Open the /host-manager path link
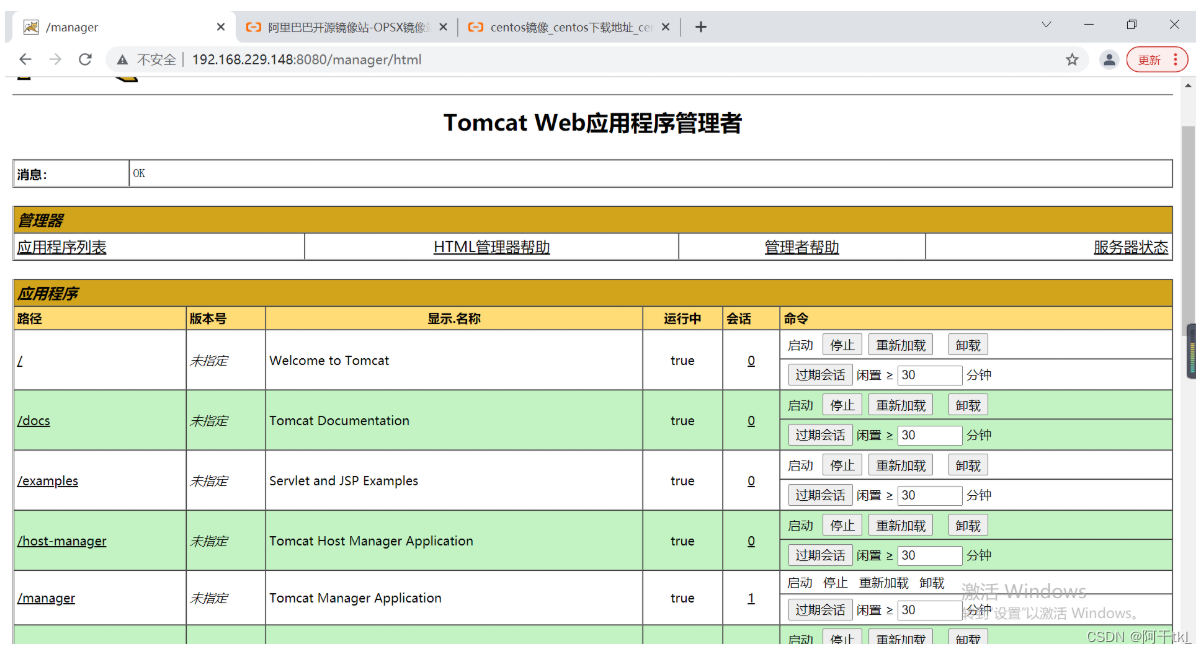The width and height of the screenshot is (1203, 653). [x=62, y=540]
